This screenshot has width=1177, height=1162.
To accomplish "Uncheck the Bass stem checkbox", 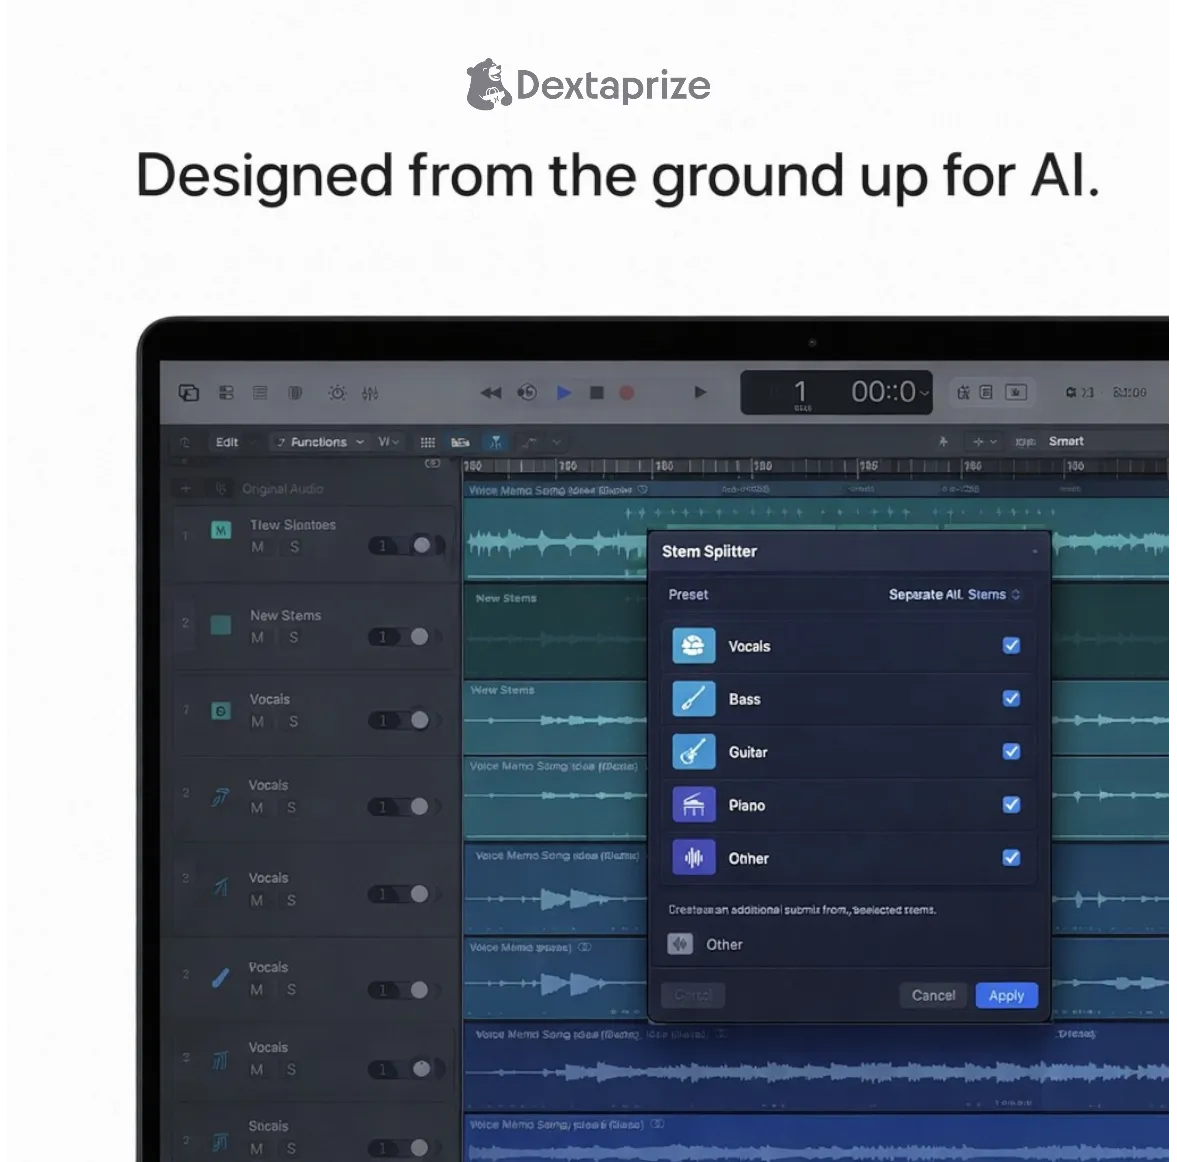I will pos(1011,699).
